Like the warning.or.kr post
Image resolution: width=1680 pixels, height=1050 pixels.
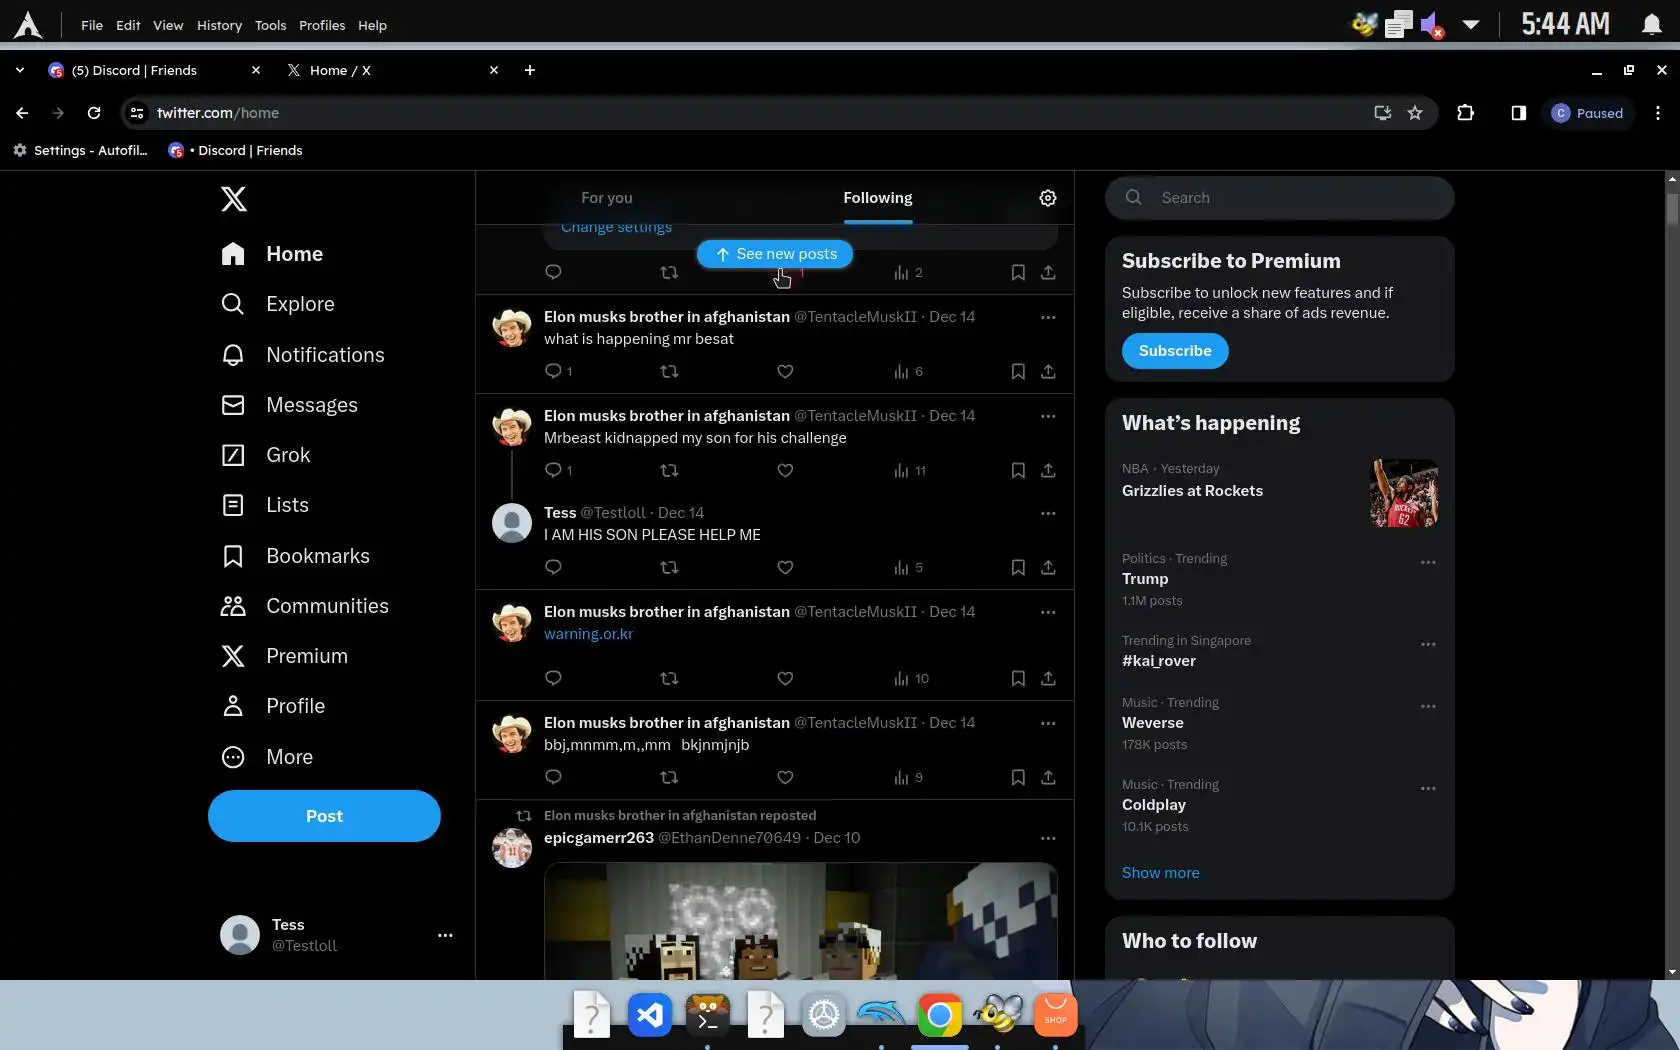pos(785,678)
